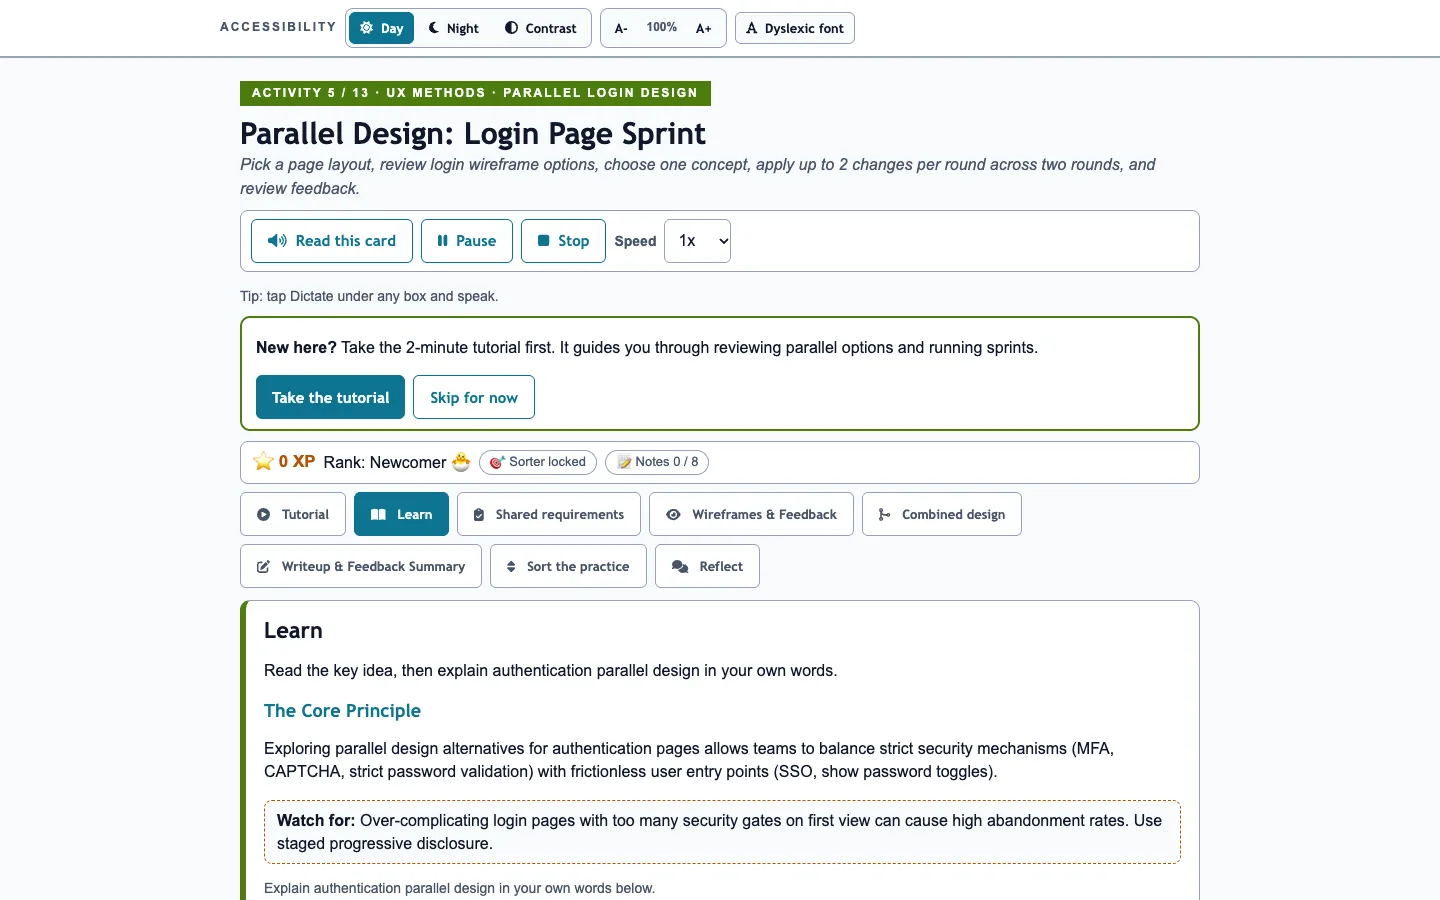Click Read this card button
The height and width of the screenshot is (900, 1440).
332,241
